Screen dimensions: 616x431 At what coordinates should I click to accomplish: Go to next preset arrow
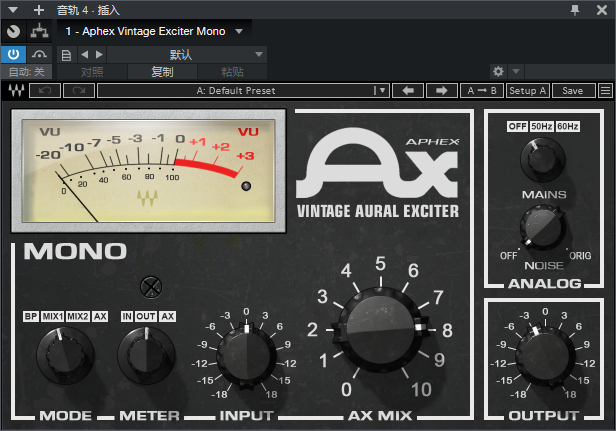(99, 55)
